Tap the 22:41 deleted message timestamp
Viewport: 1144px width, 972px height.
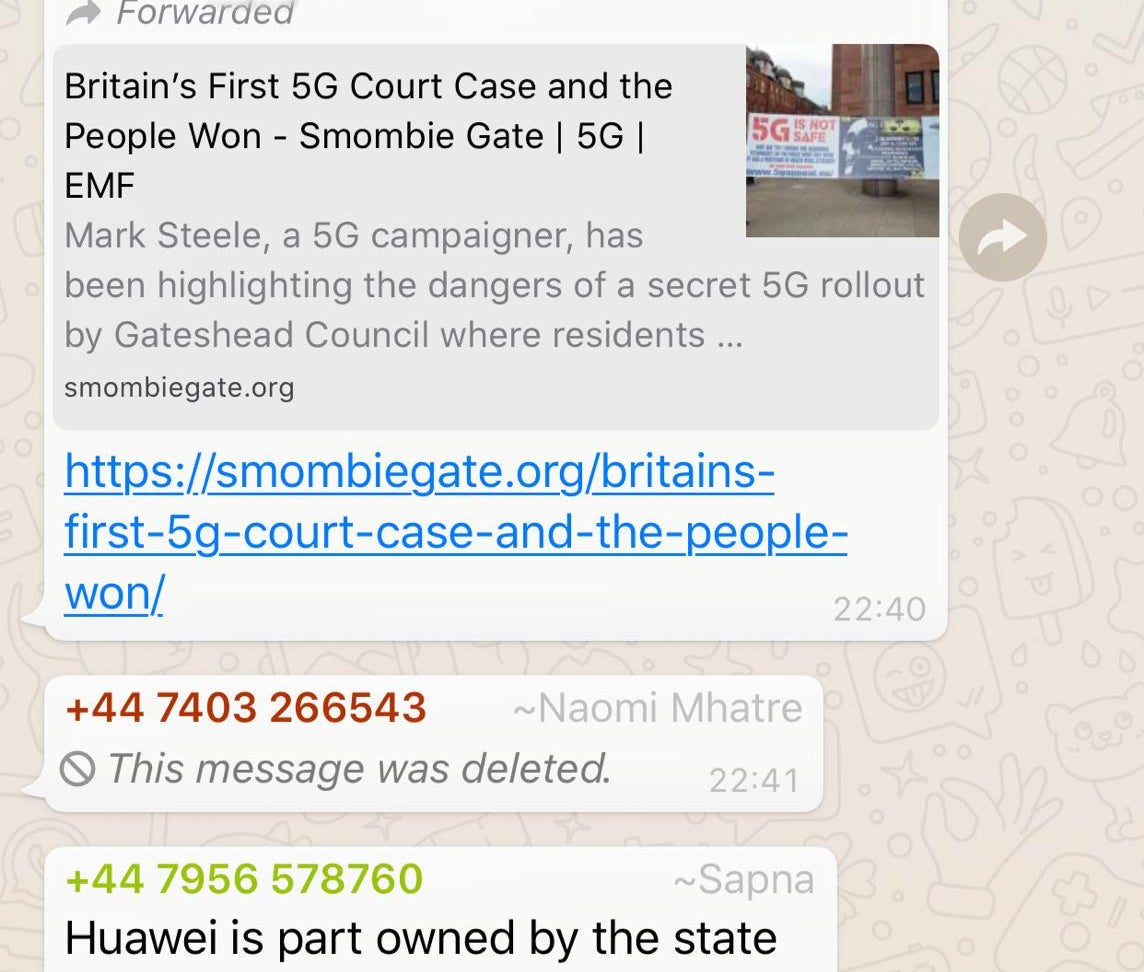coord(754,781)
